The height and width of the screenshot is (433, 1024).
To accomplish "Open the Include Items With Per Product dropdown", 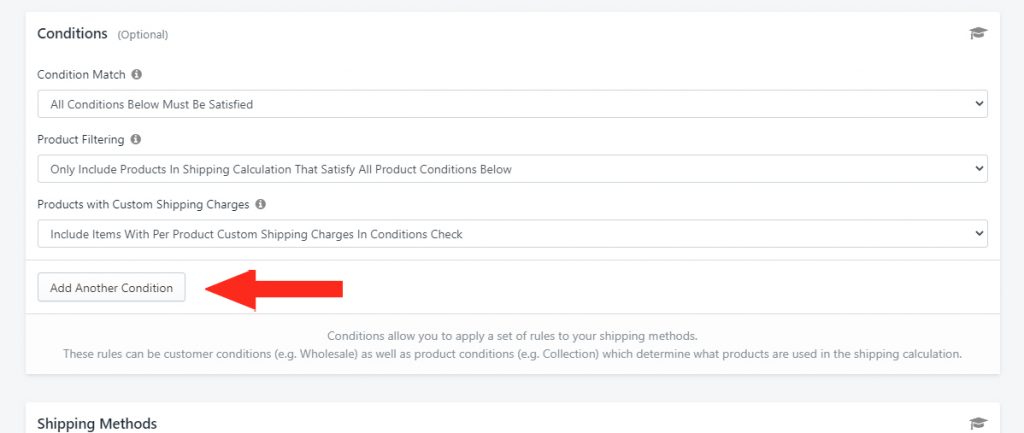I will coord(513,233).
